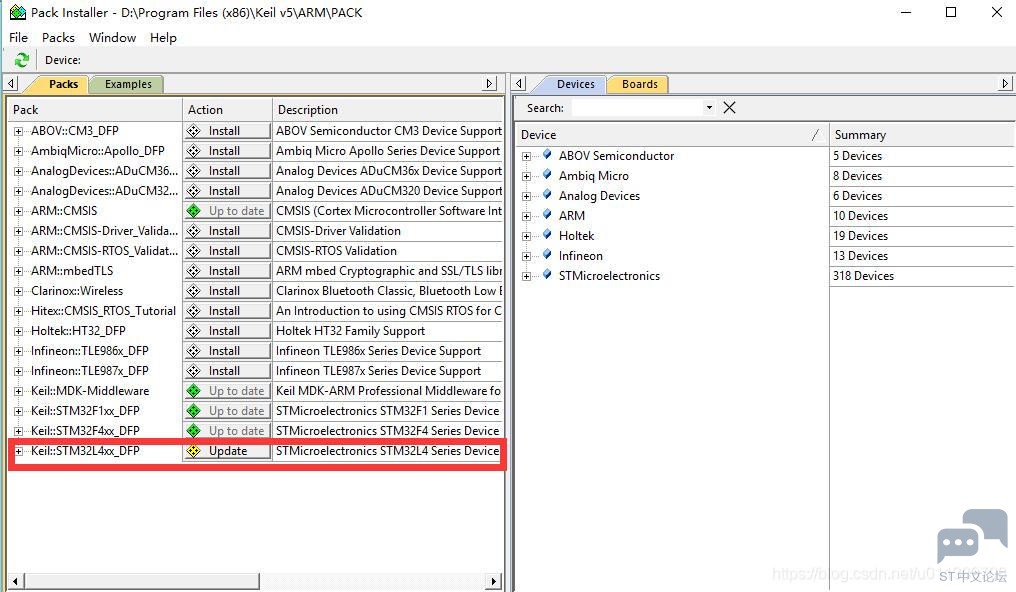Switch to the Examples tab

point(128,84)
